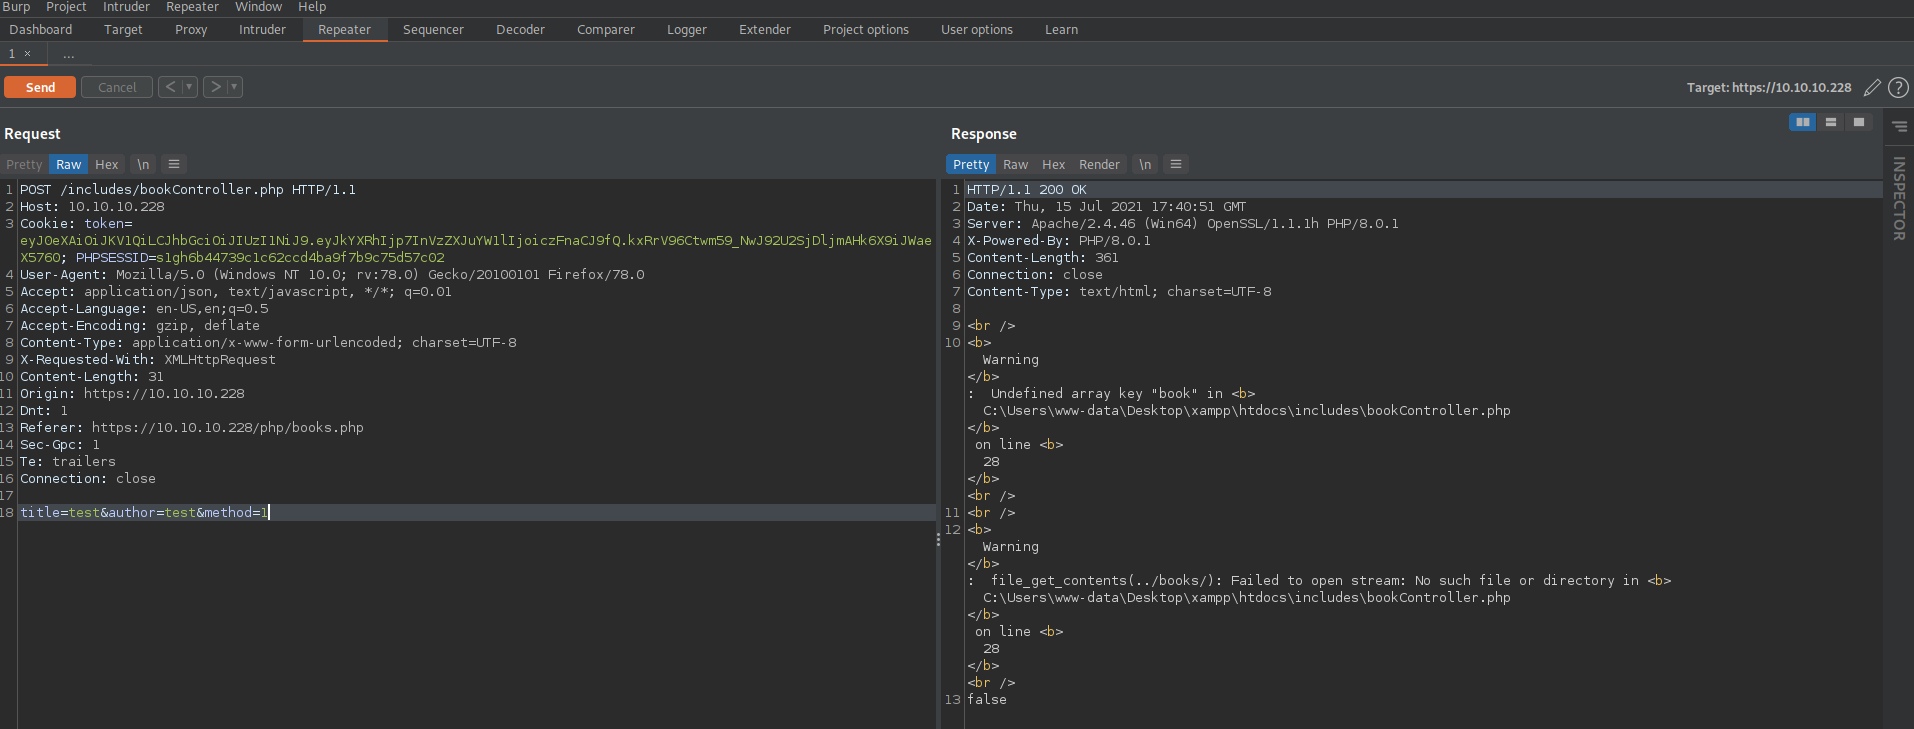Open the Project menu
Viewport: 1914px width, 729px height.
pos(66,7)
